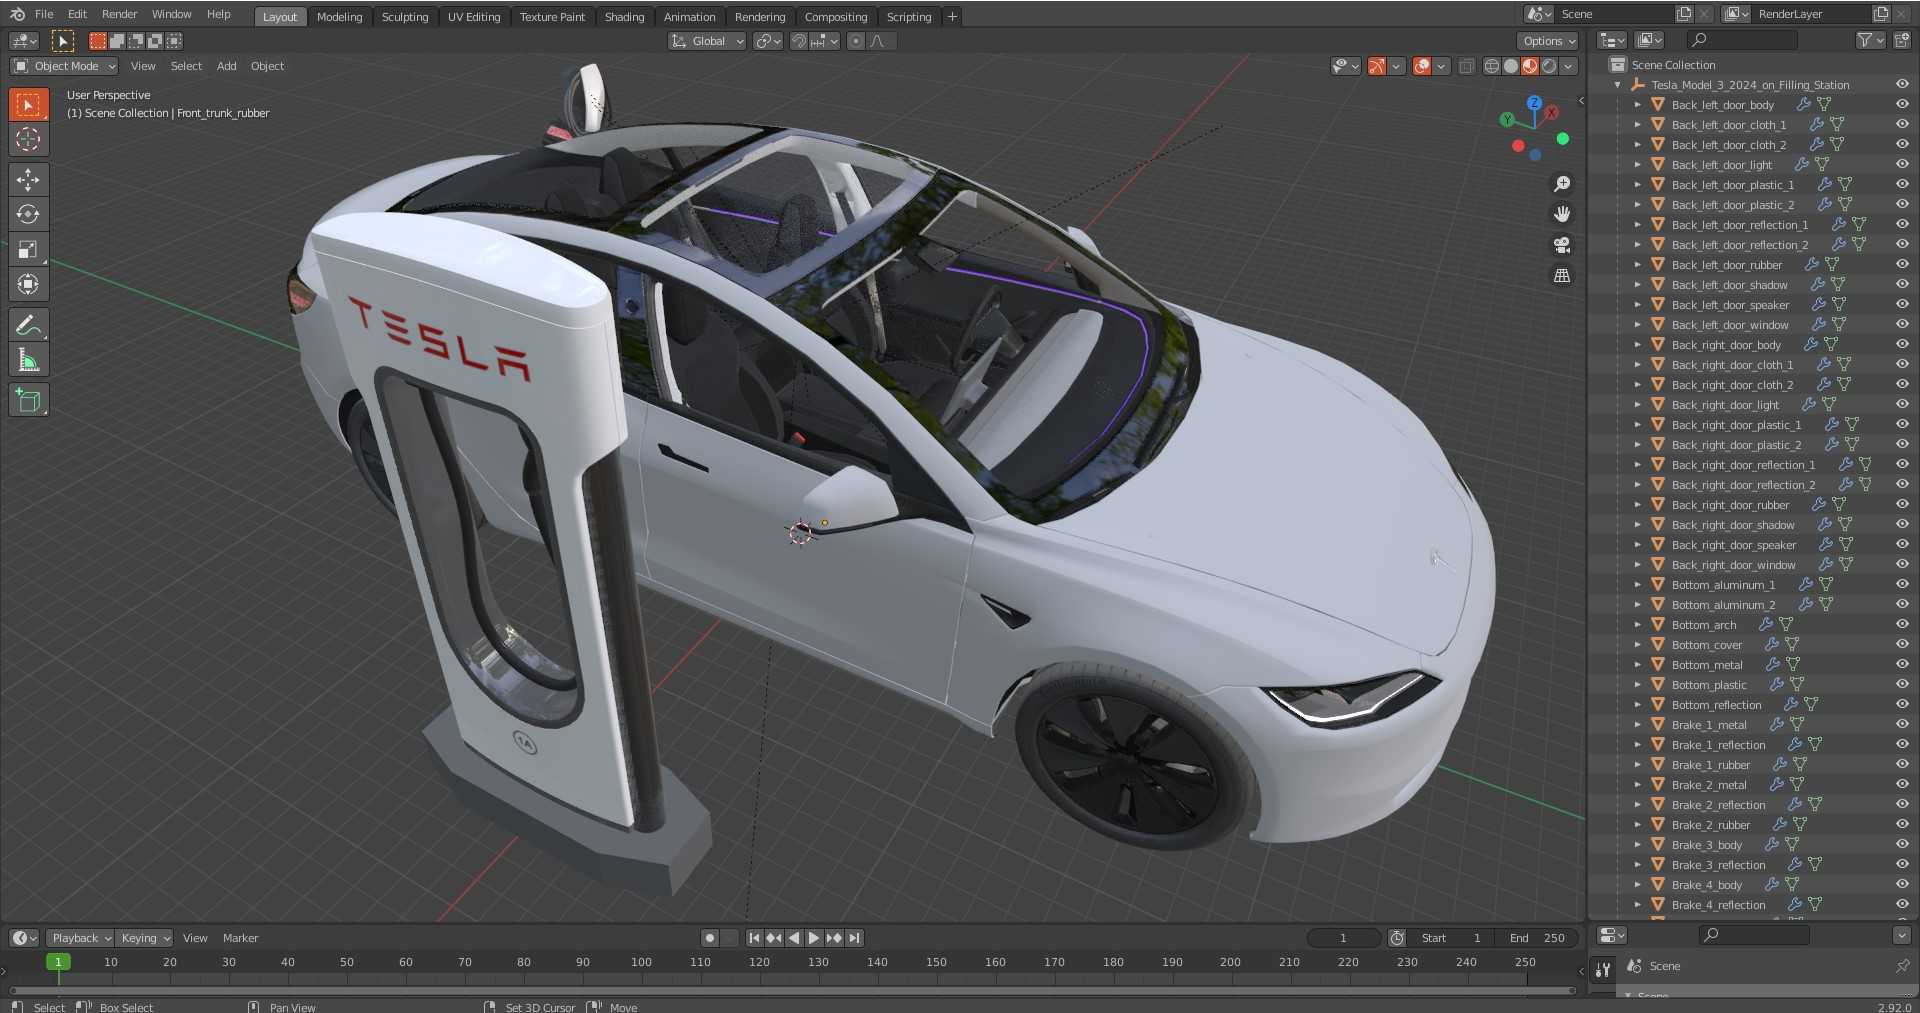This screenshot has height=1013, width=1920.
Task: Select the Select Box tool
Action: 28,105
